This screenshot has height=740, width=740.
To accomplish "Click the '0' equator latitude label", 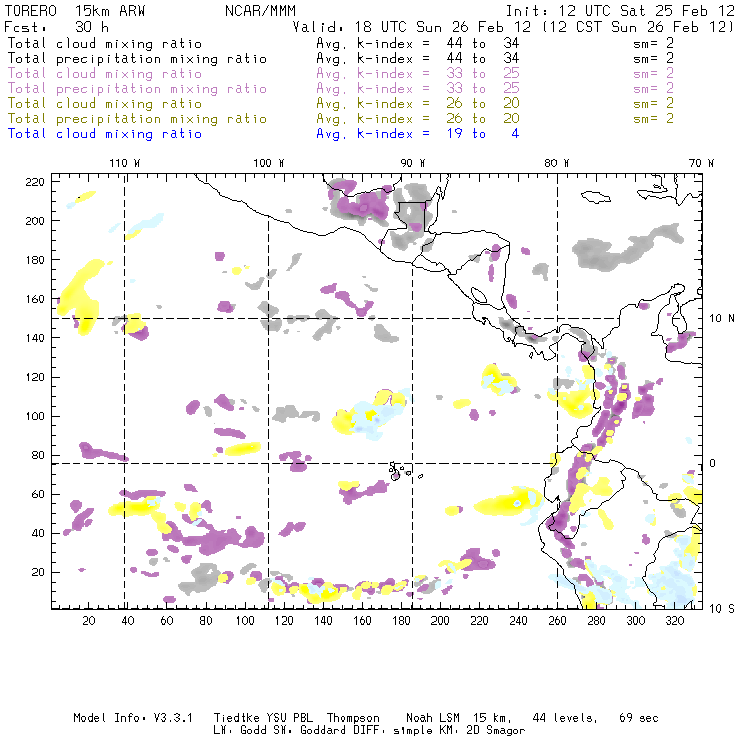I will coord(713,463).
